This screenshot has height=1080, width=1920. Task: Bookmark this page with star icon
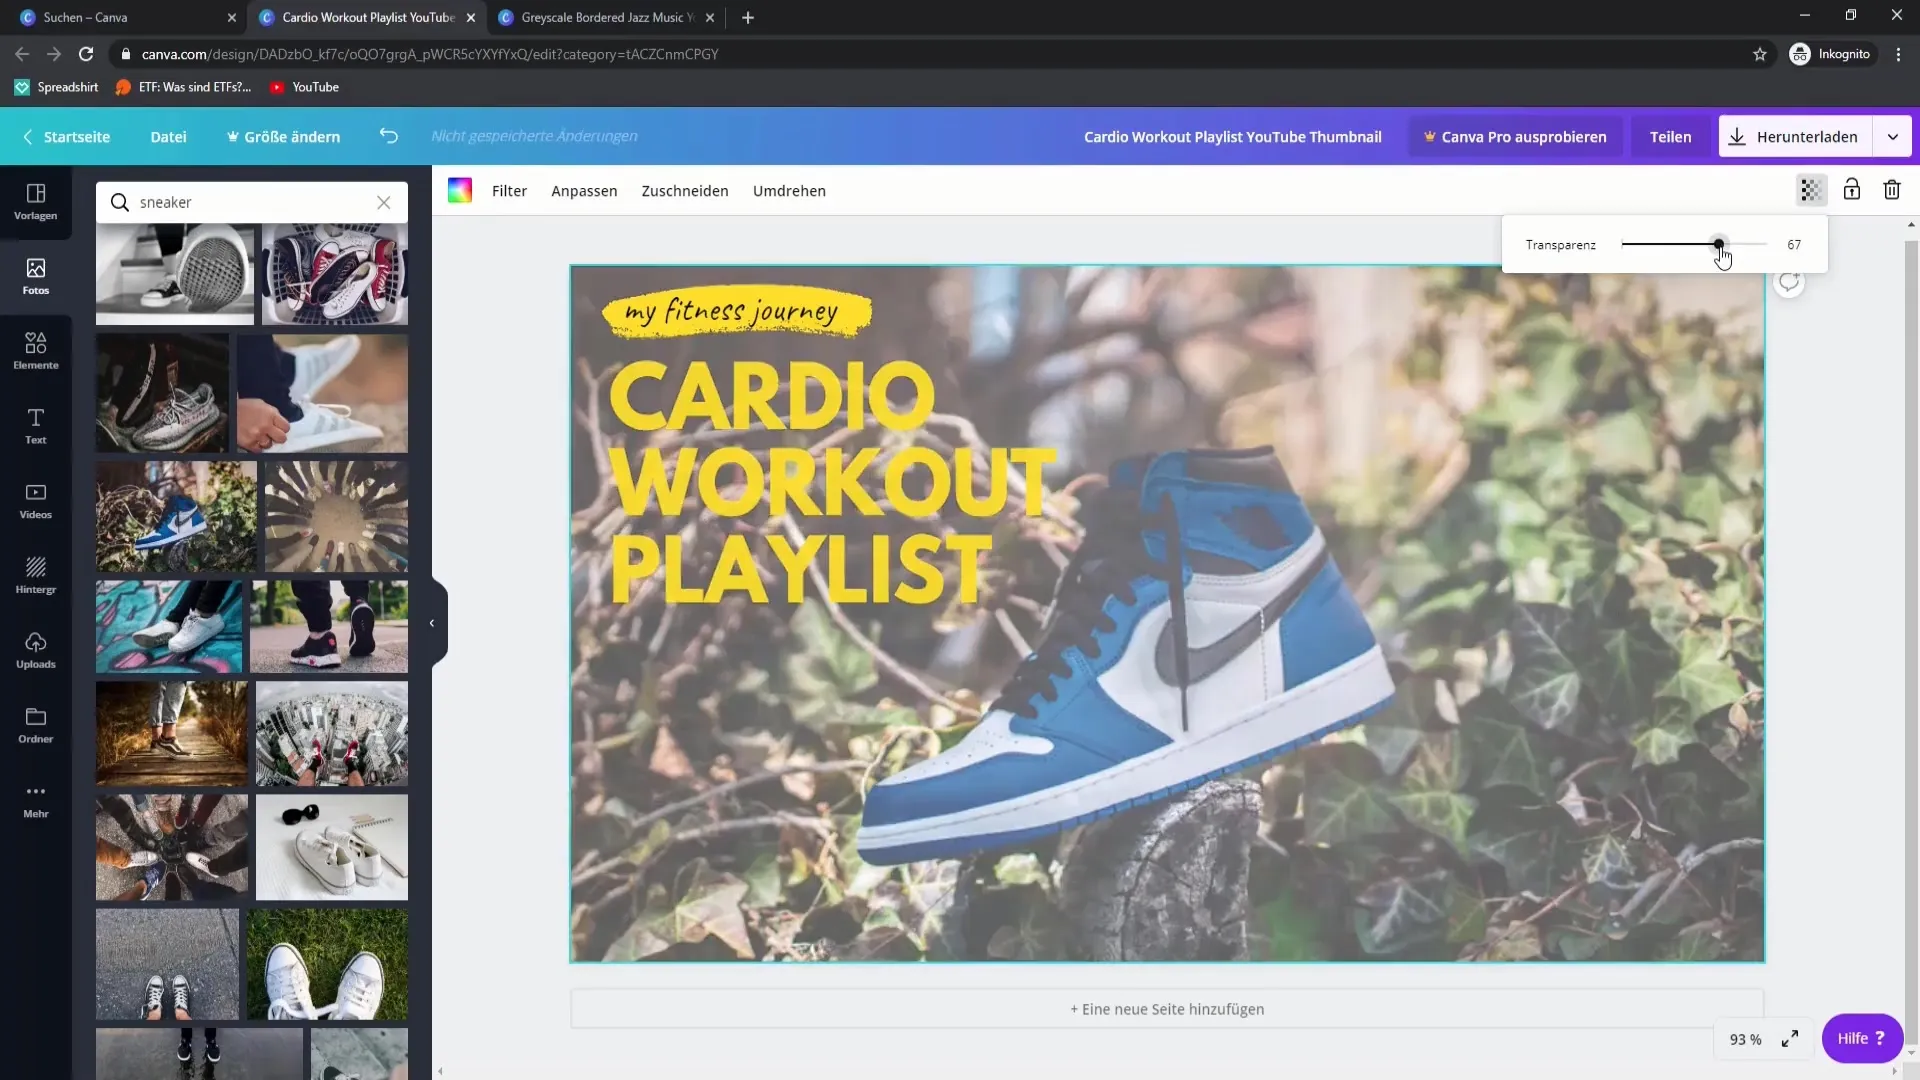[x=1760, y=54]
